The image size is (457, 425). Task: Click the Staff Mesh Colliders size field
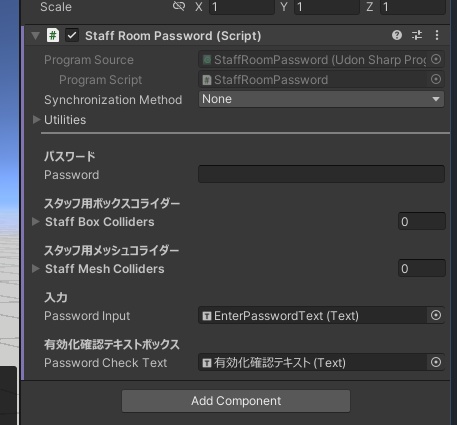pos(422,268)
